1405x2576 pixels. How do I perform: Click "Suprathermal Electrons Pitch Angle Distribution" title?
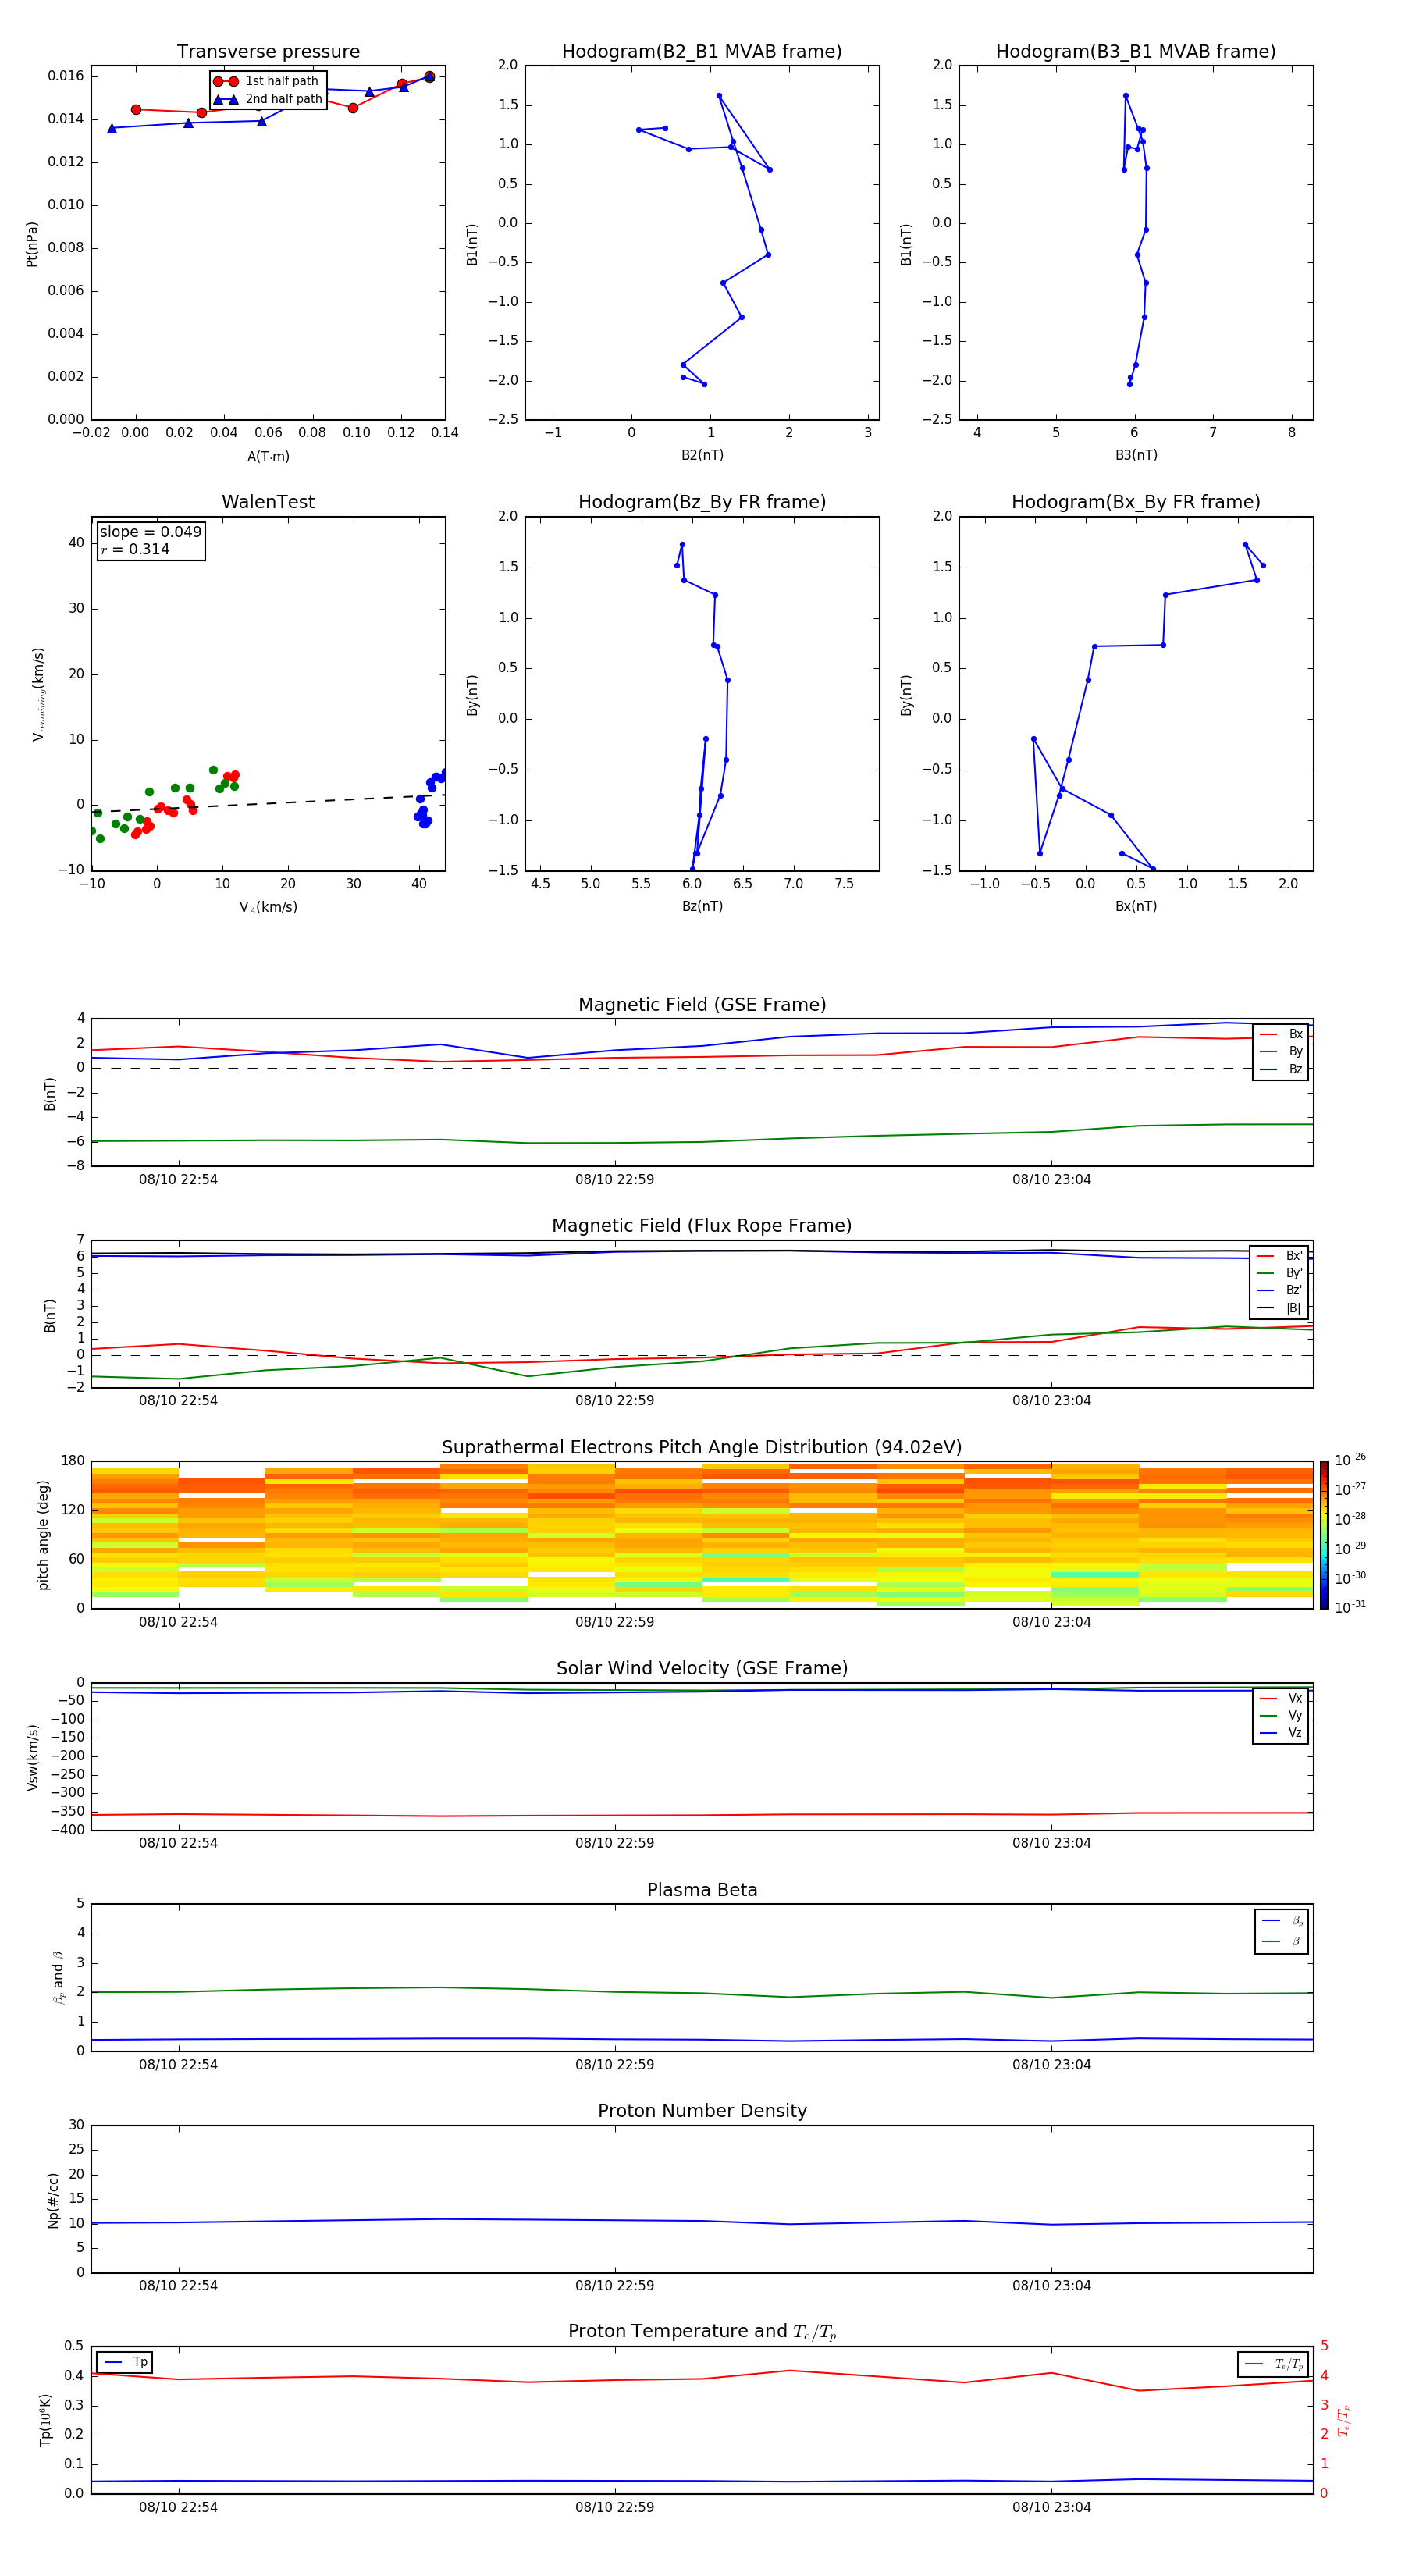pyautogui.click(x=702, y=1448)
